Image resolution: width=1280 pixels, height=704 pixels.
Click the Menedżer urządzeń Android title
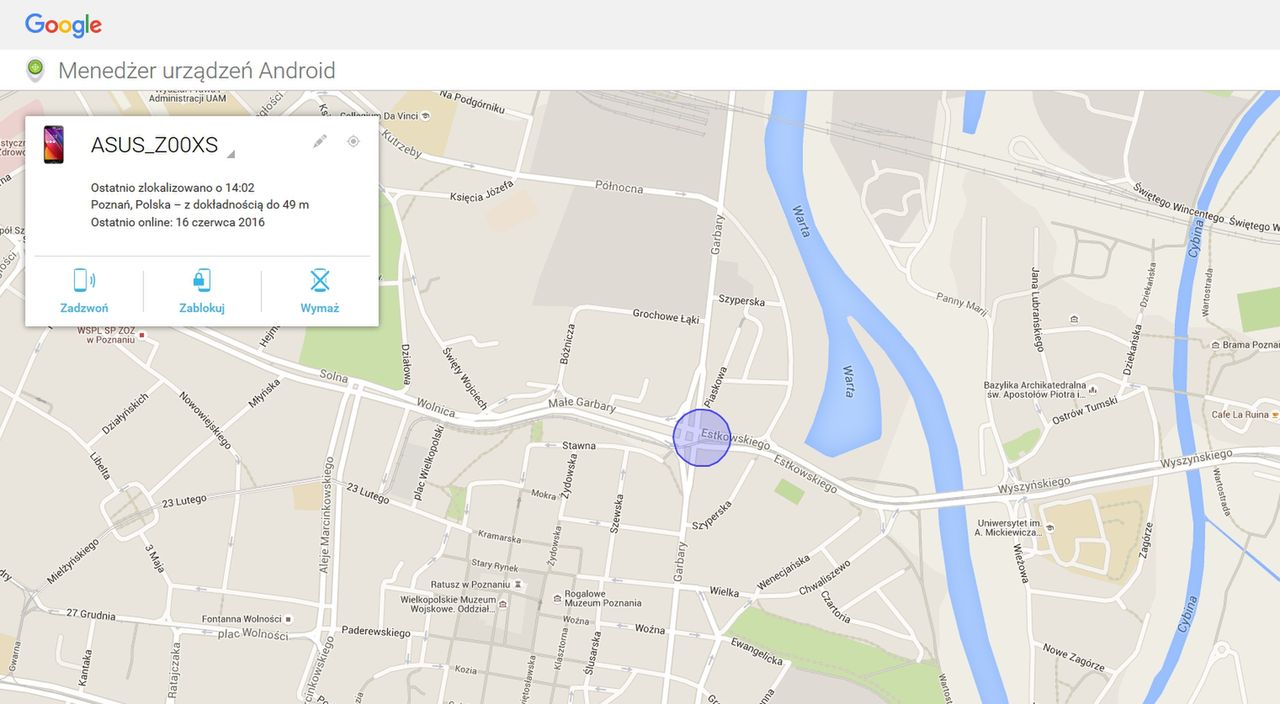(x=197, y=71)
